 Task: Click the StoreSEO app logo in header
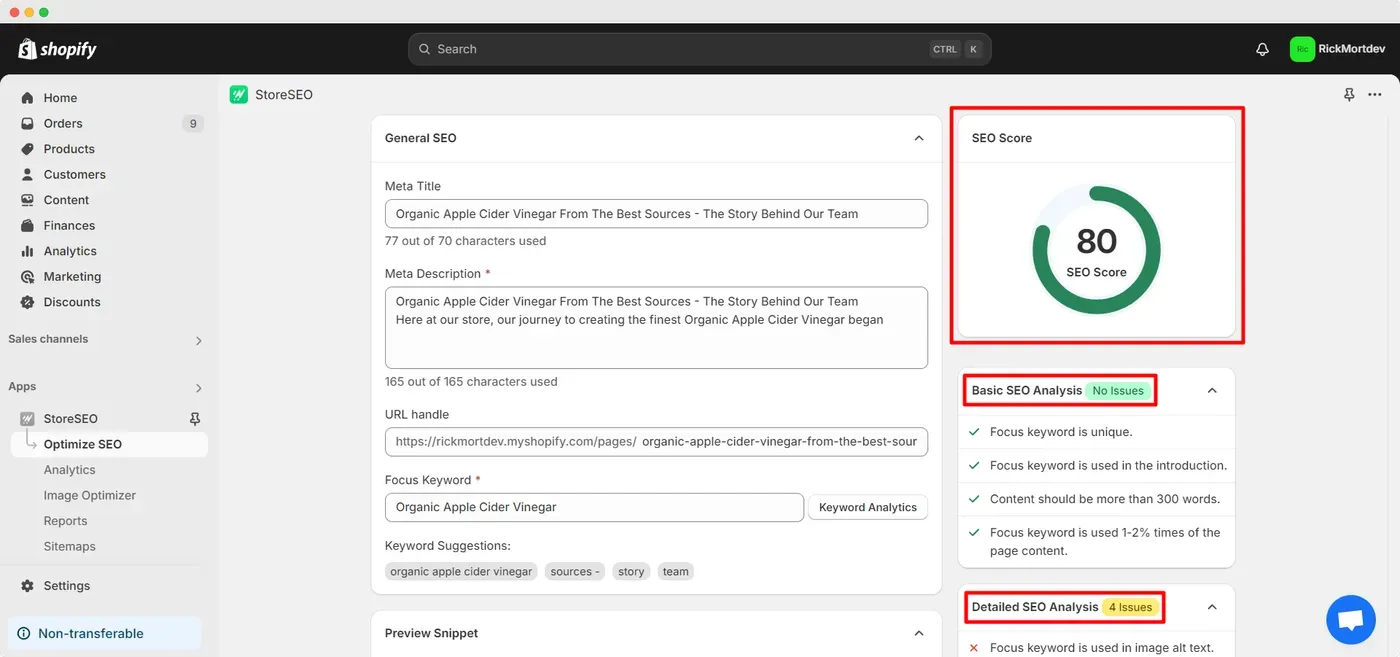[238, 95]
